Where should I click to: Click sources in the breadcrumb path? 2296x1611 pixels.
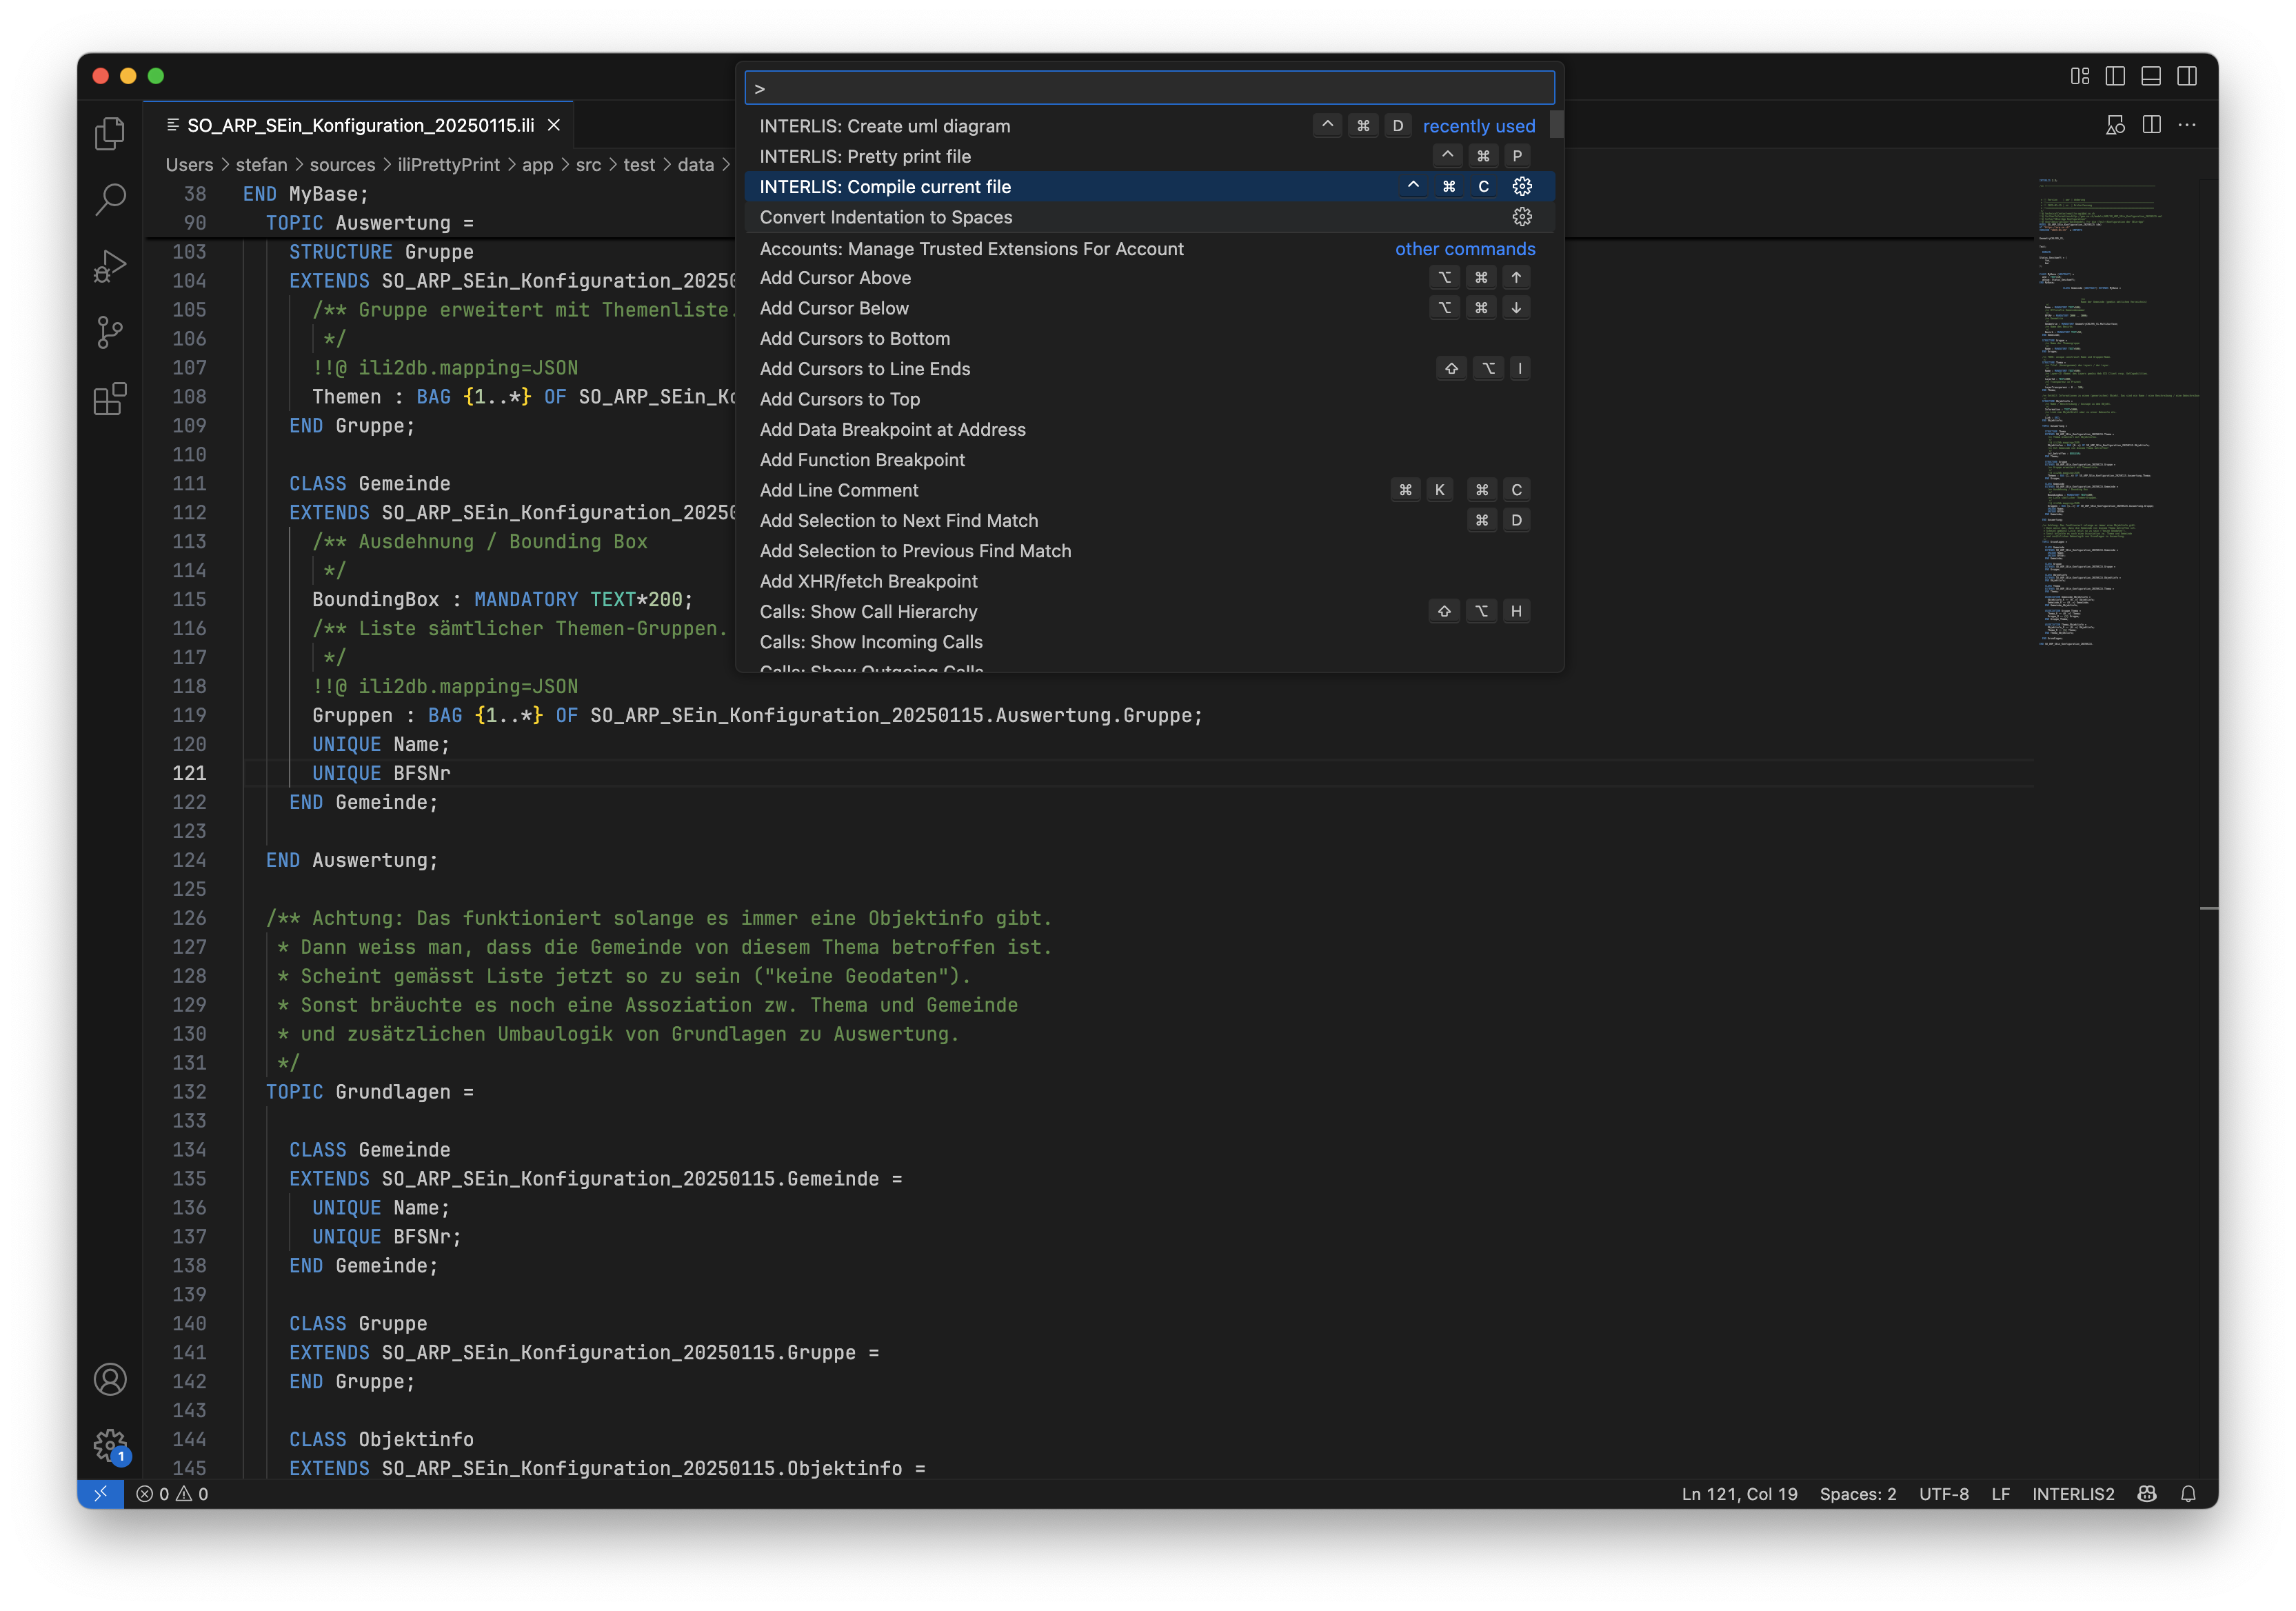point(342,165)
